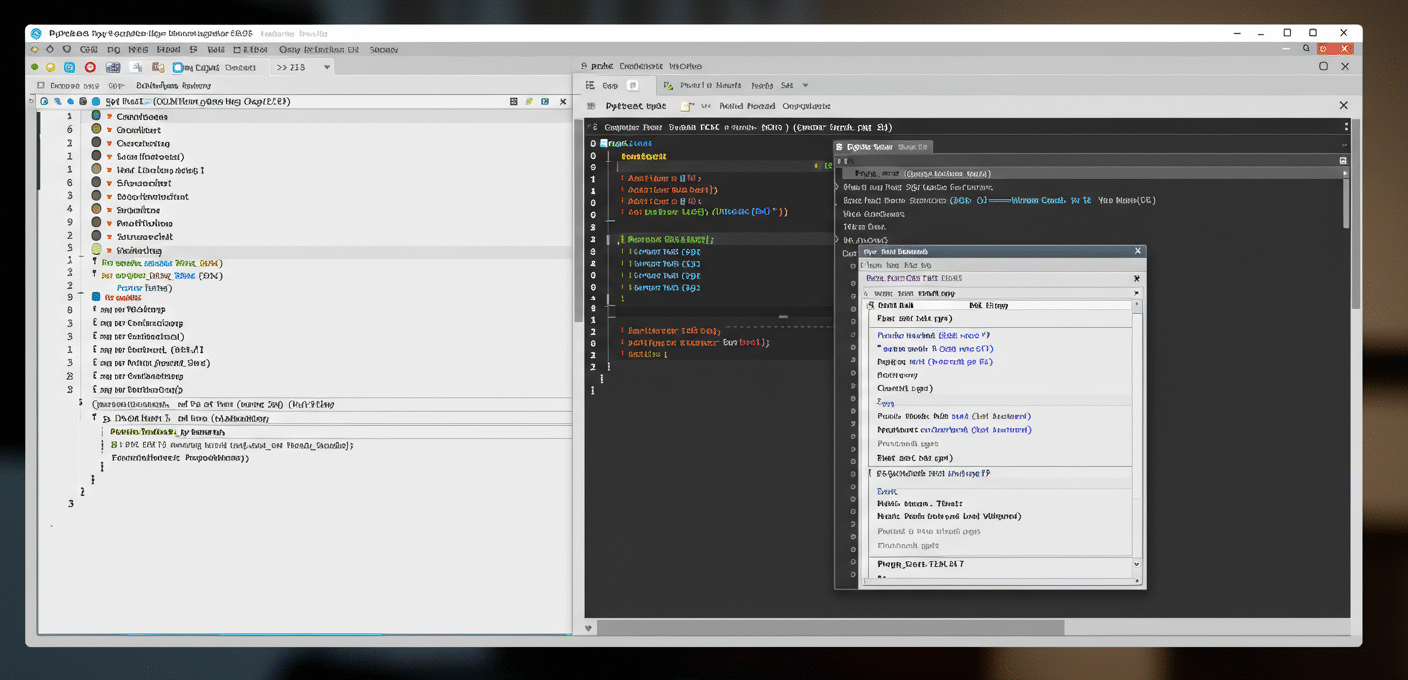1408x680 pixels.
Task: Open the dropdown arrow in right panel tab bar
Action: [805, 86]
